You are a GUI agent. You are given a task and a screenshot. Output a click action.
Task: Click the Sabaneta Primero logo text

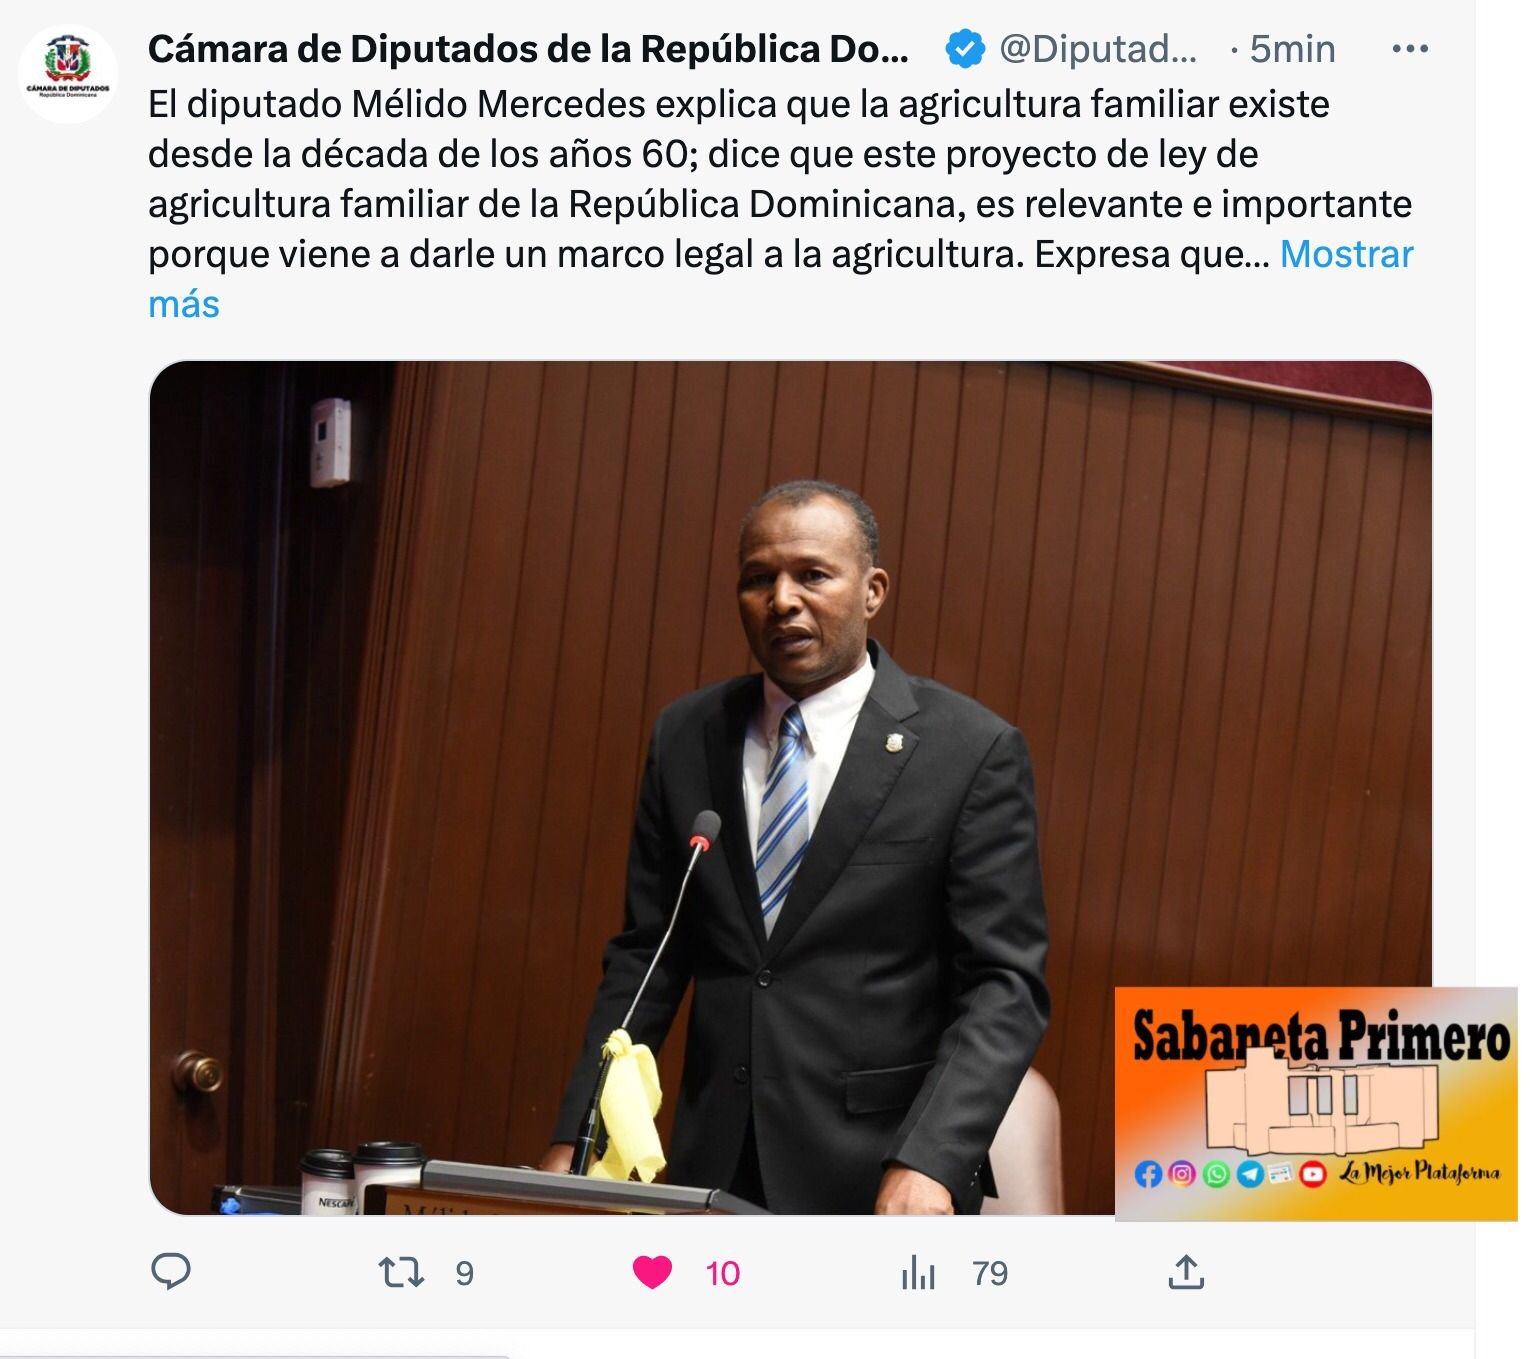coord(1321,1036)
